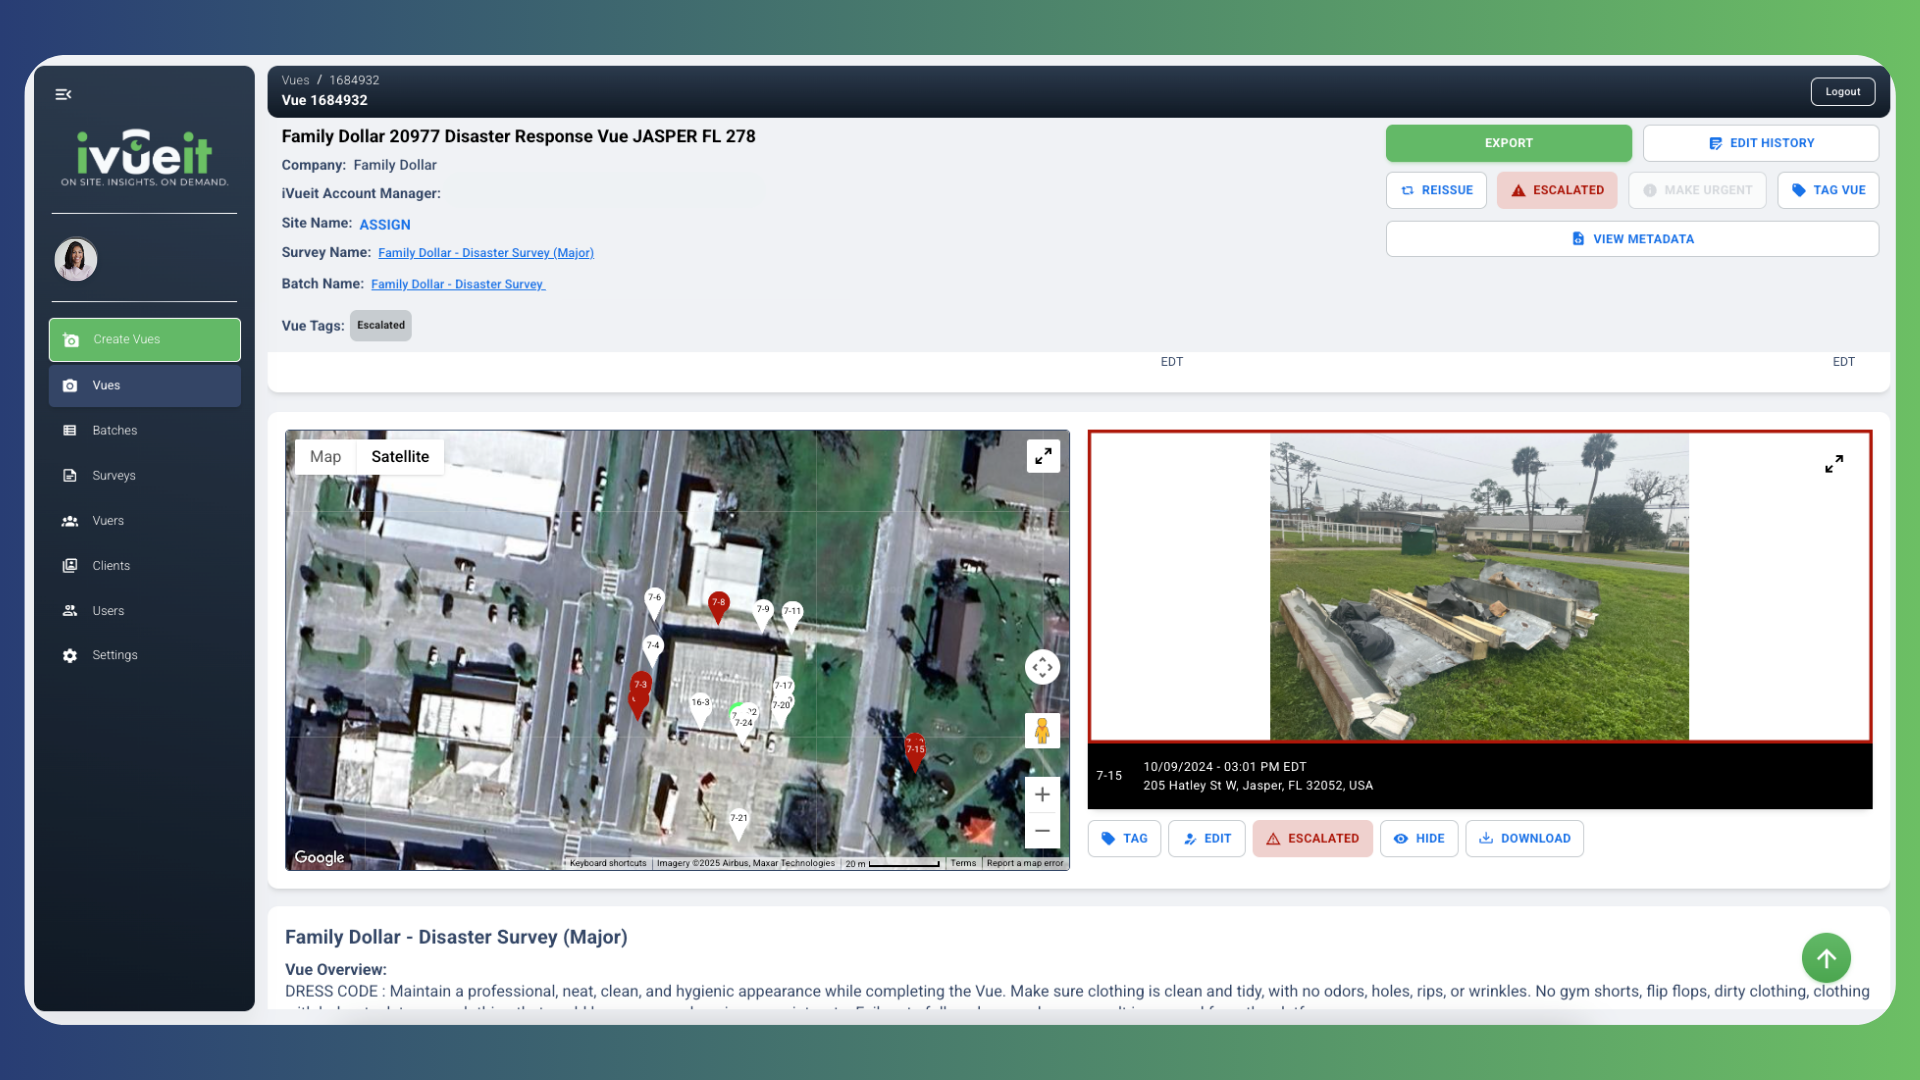Click Report a map error

(1025, 863)
